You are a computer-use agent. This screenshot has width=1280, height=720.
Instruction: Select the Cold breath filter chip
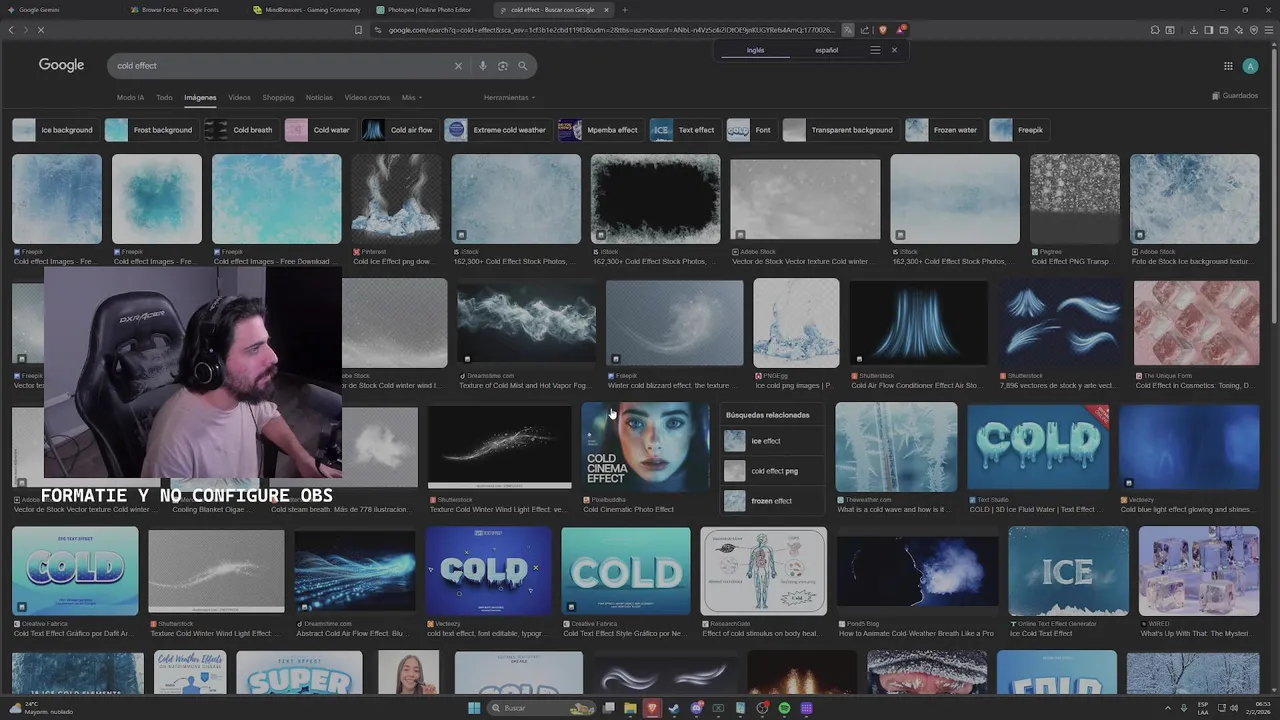240,130
